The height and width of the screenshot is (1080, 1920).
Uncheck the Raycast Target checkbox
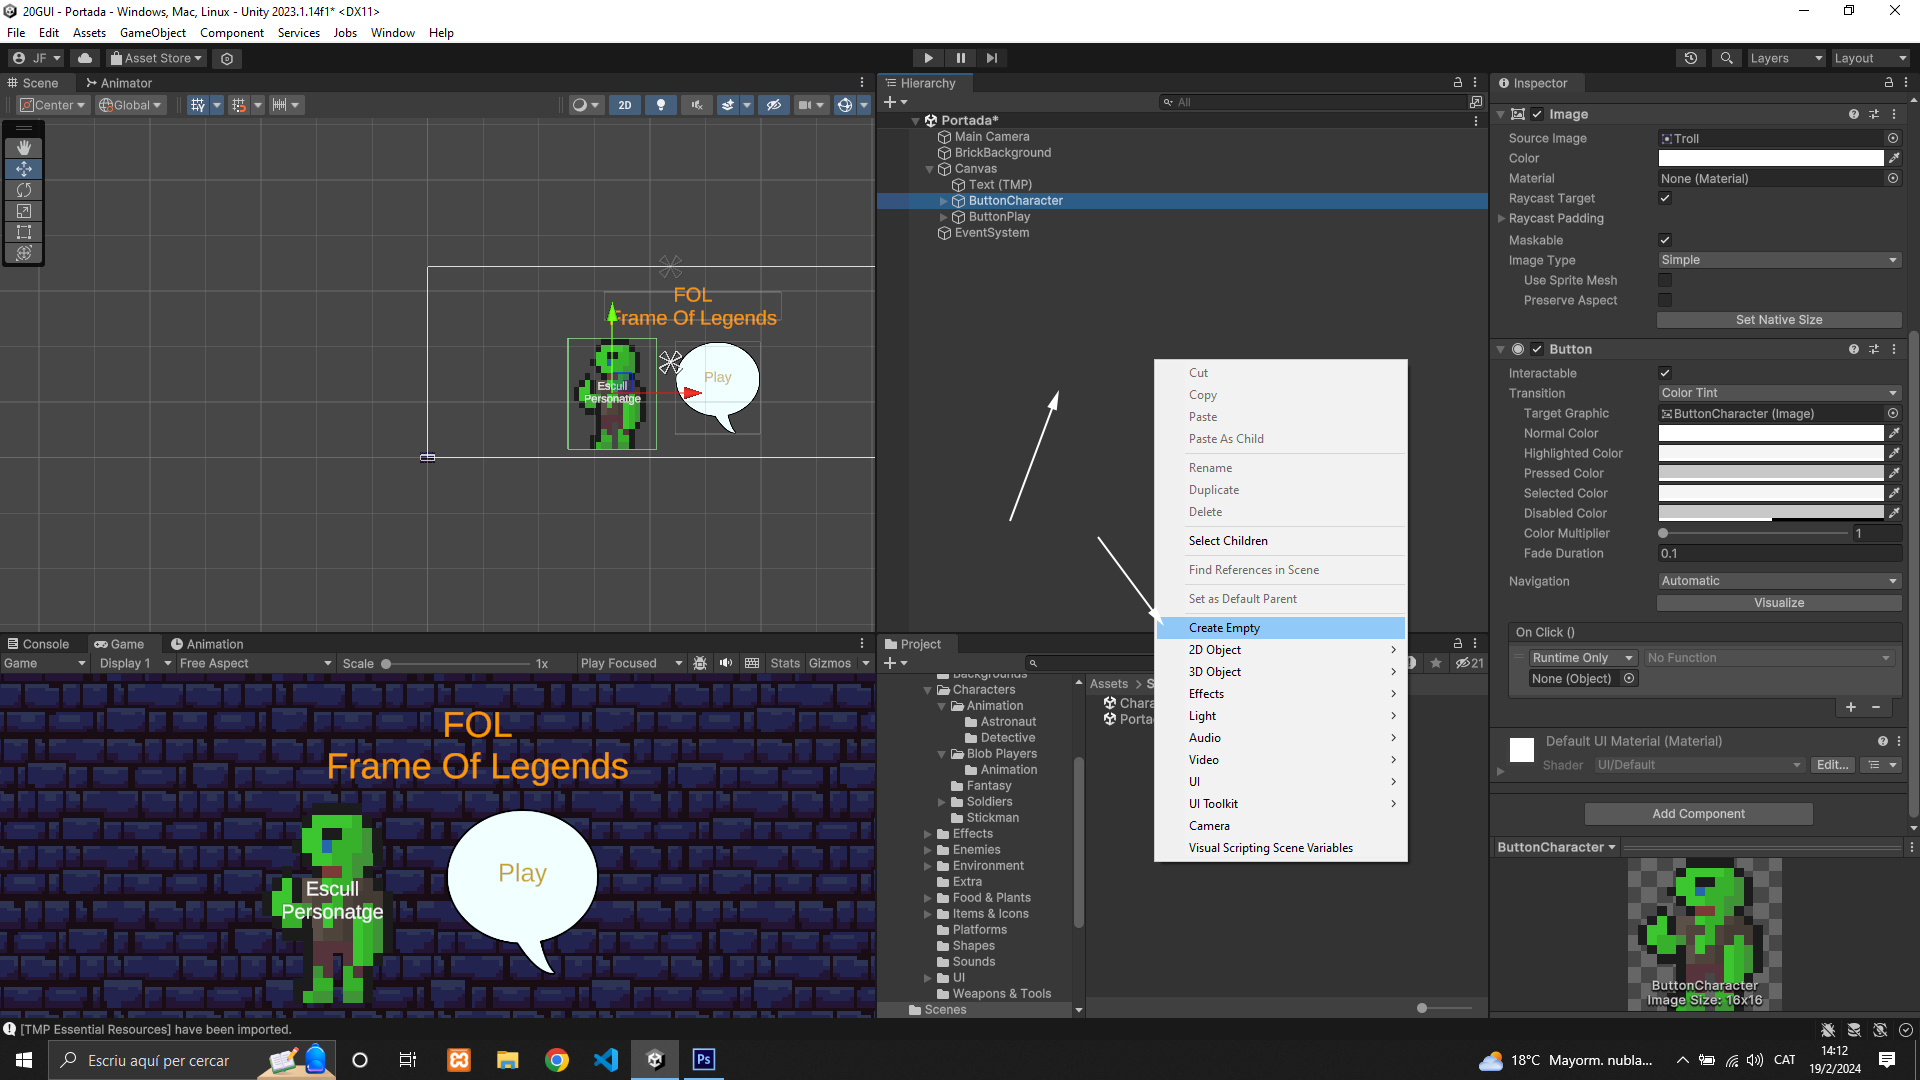1665,198
